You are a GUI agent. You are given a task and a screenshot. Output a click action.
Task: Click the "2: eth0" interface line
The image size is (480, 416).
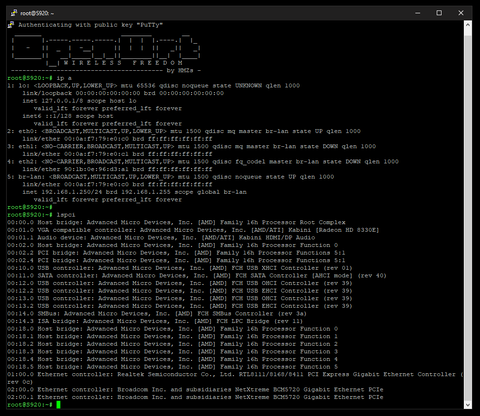184,131
